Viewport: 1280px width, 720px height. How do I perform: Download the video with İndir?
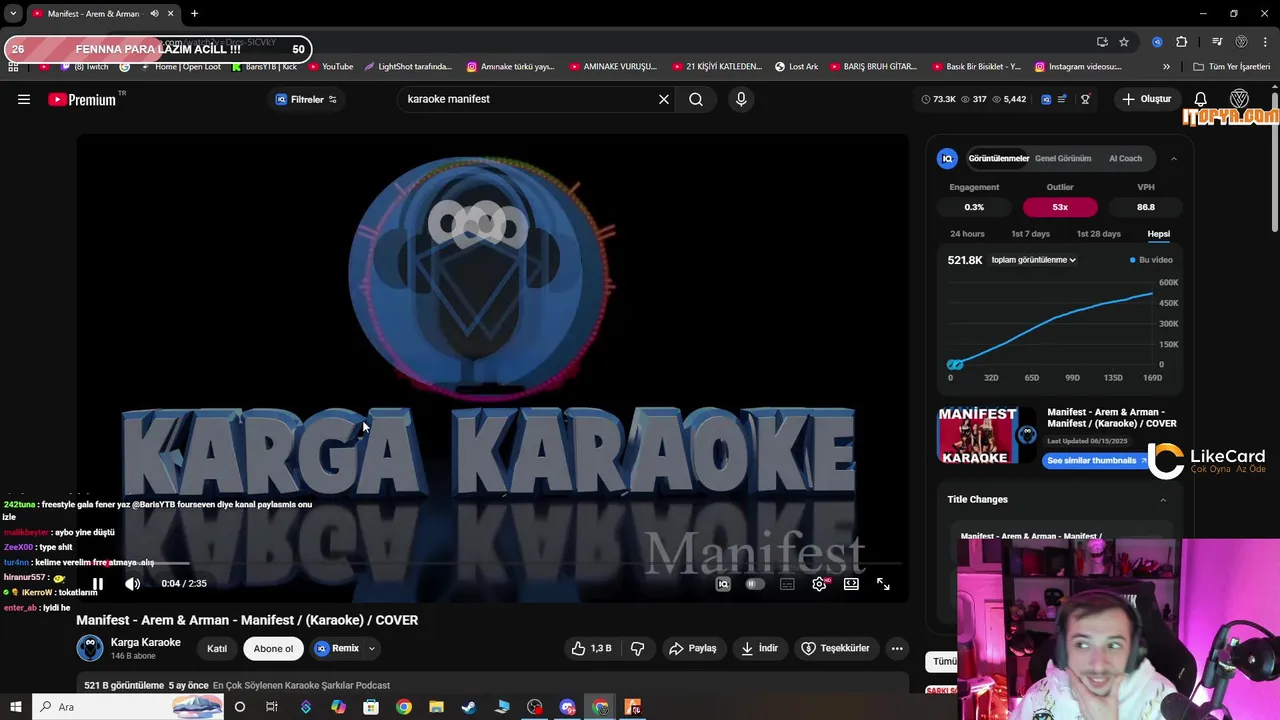(x=759, y=648)
